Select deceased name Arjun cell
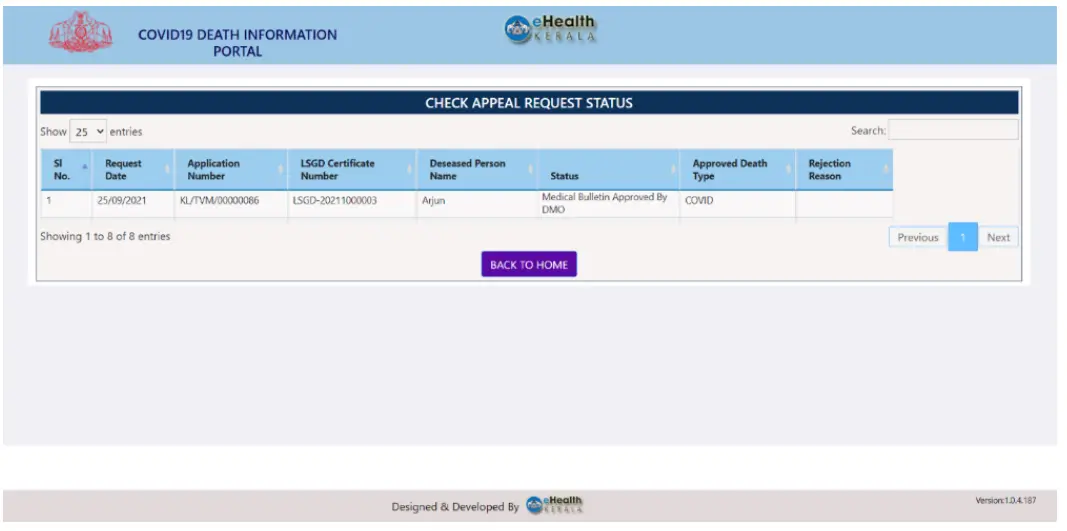 click(476, 204)
